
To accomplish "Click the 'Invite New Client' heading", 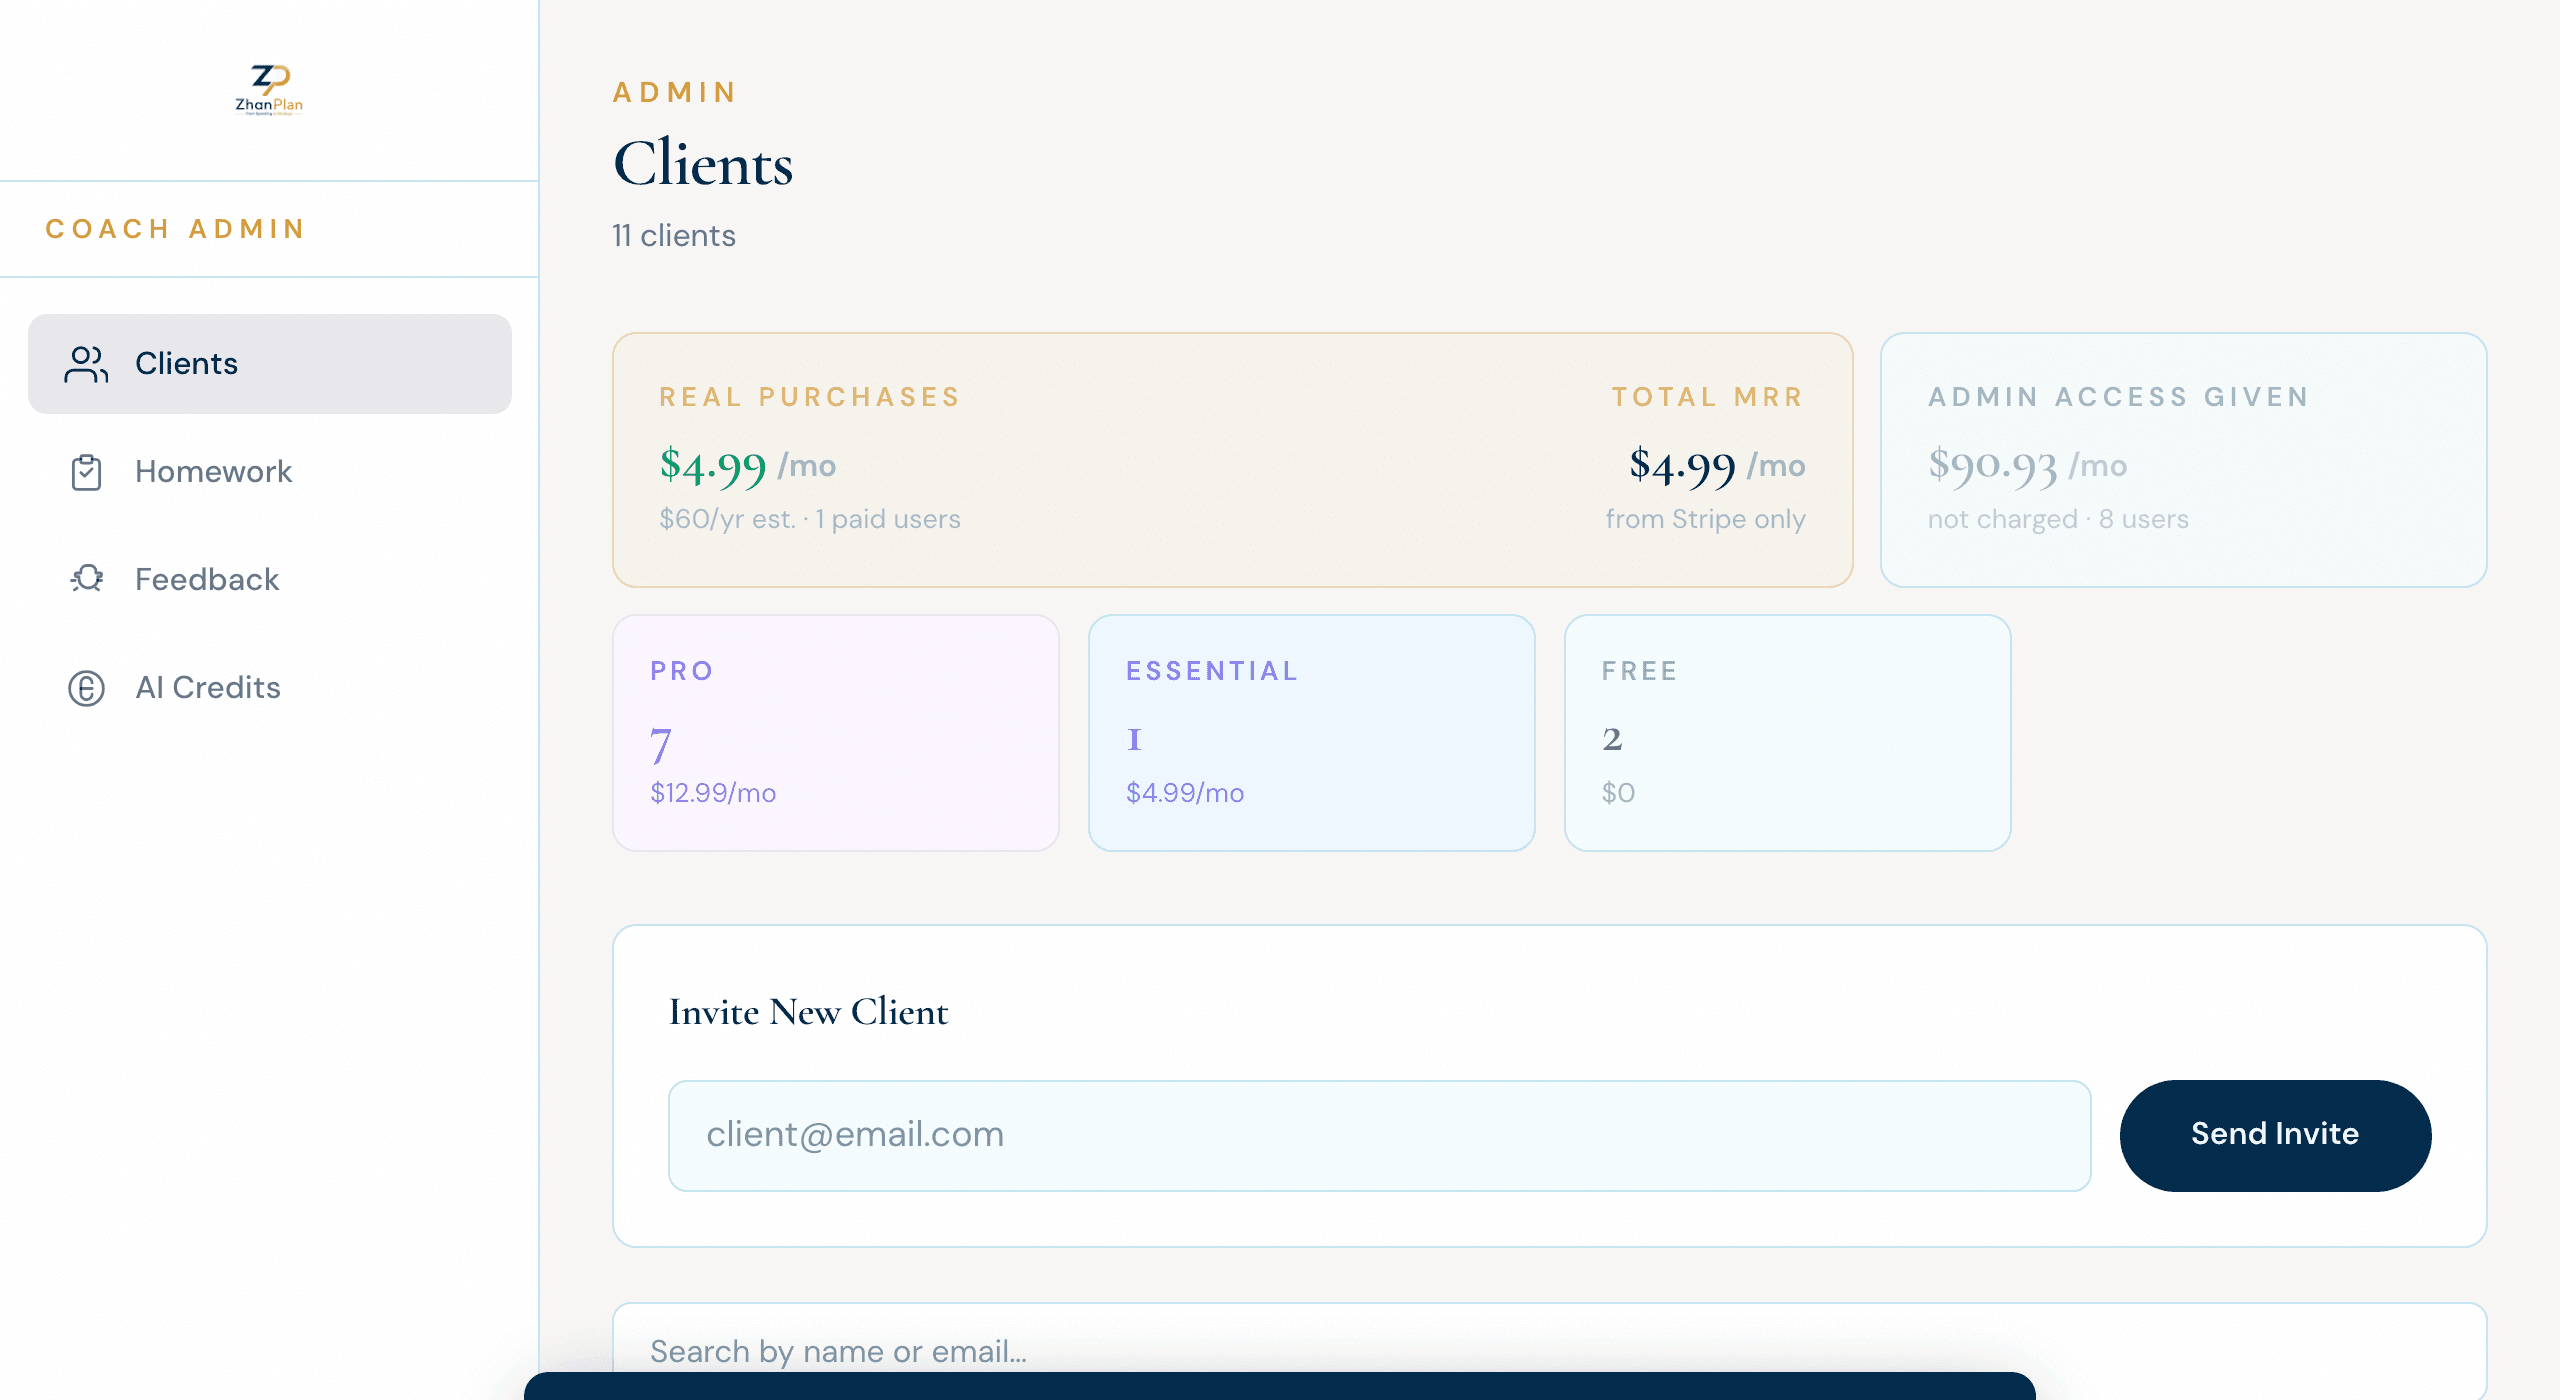I will (808, 1012).
